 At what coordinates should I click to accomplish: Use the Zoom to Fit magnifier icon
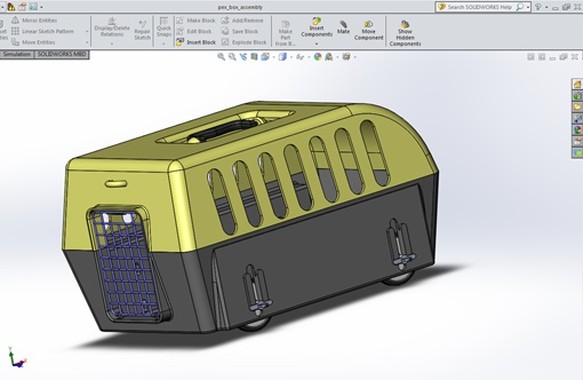(x=221, y=57)
